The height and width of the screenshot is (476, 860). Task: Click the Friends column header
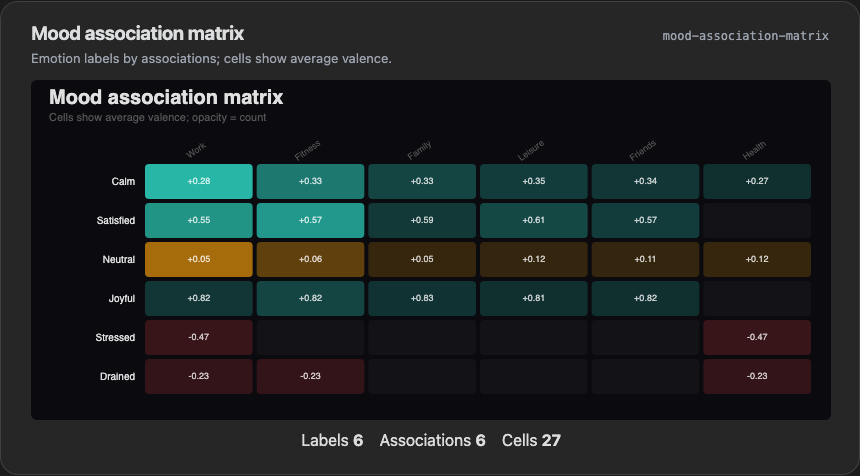coord(642,150)
